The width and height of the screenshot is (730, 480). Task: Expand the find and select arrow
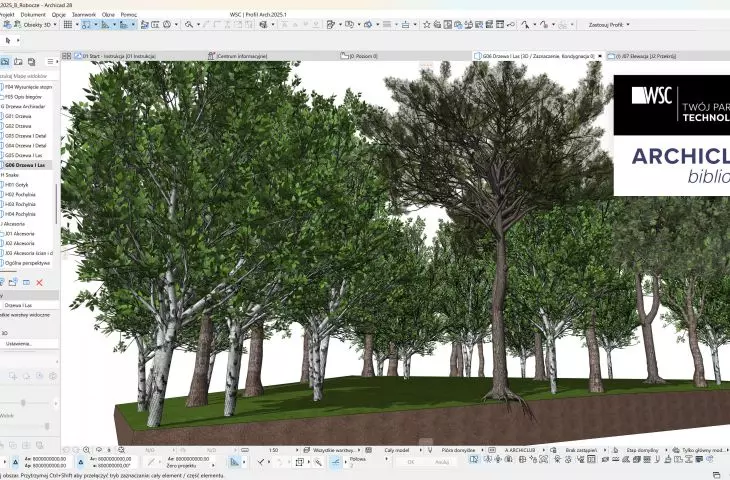[x=198, y=25]
